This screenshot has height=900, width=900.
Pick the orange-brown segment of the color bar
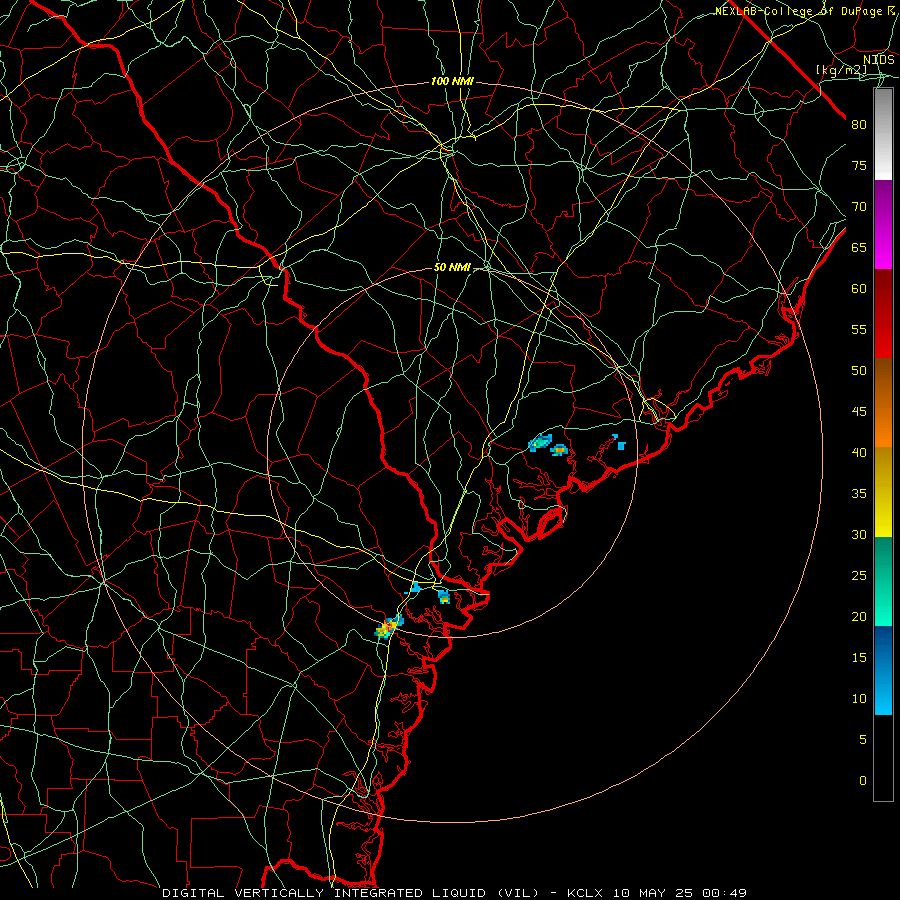click(883, 402)
